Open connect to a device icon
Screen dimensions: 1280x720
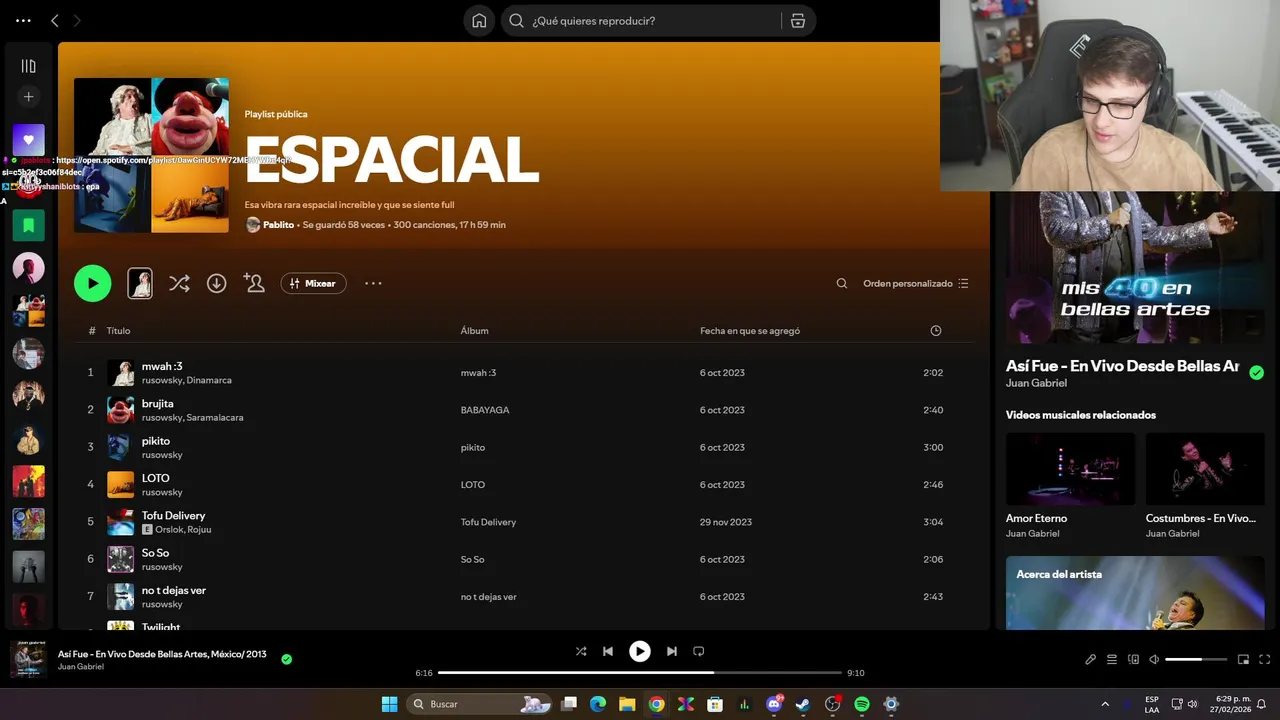pos(1133,659)
